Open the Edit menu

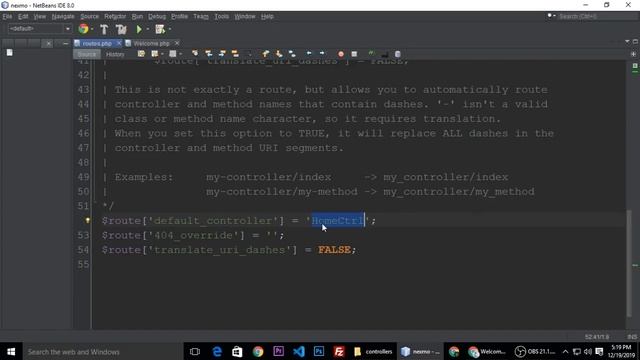coord(23,17)
